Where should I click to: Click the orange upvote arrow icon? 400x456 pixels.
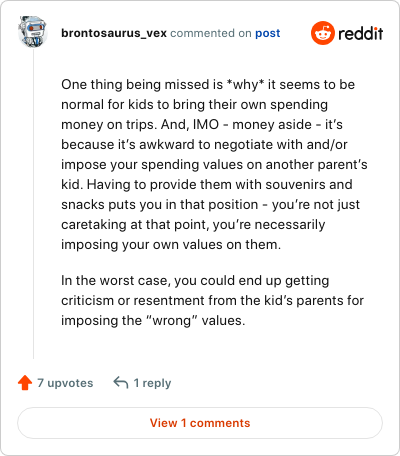pos(25,383)
